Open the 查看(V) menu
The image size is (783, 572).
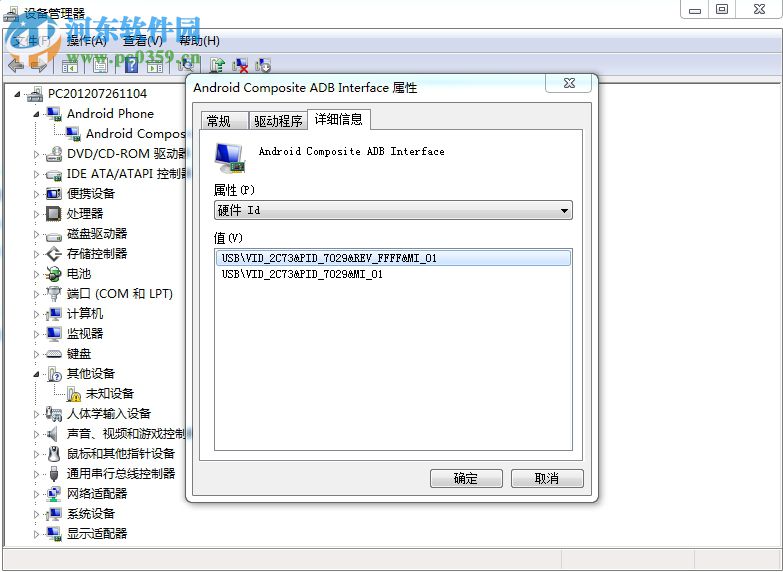click(x=142, y=41)
